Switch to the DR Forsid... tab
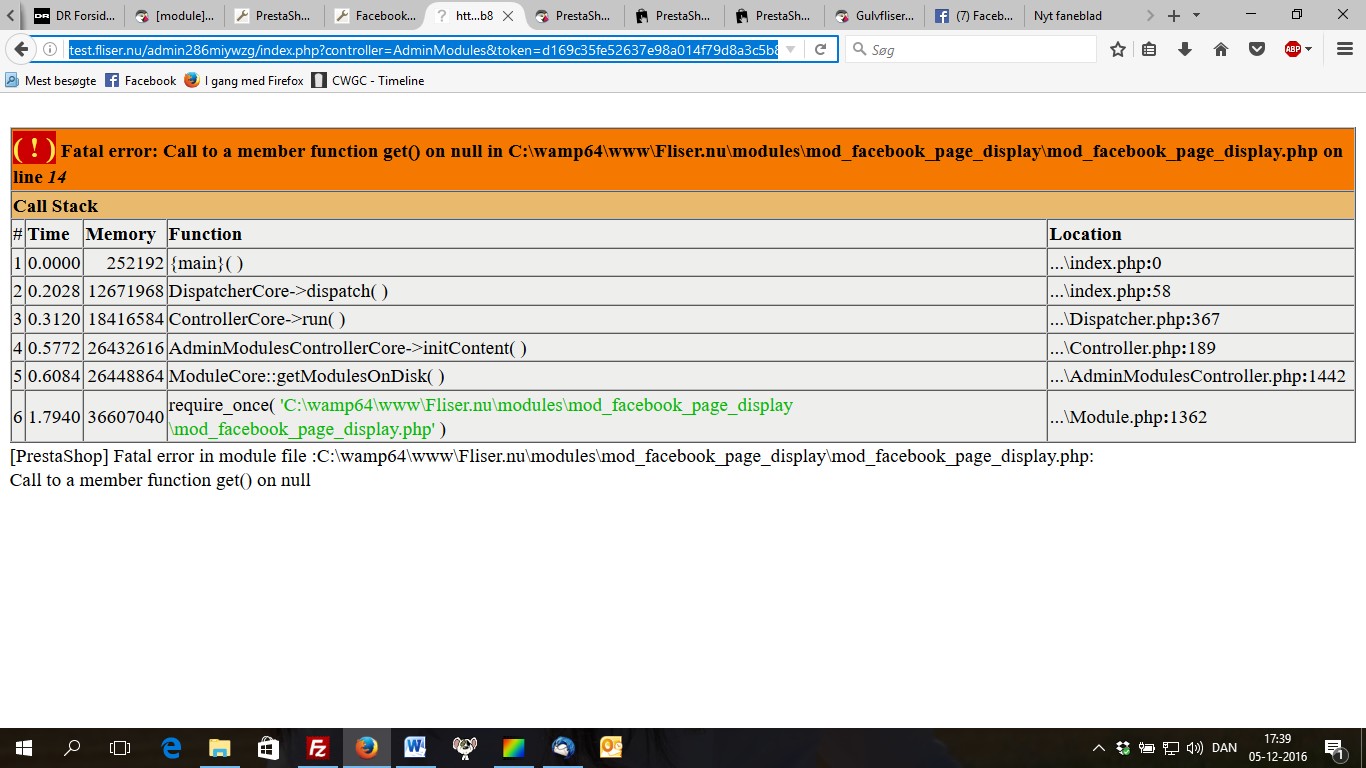This screenshot has height=768, width=1366. [x=75, y=15]
